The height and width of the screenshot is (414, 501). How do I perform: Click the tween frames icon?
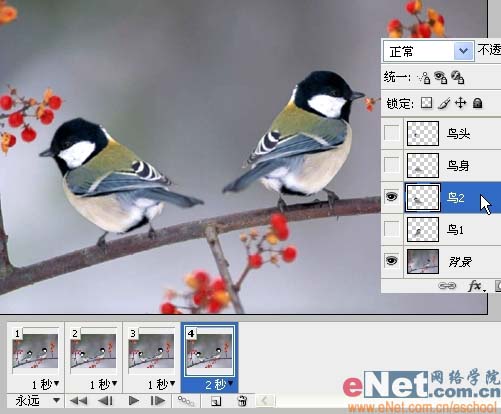tap(186, 400)
